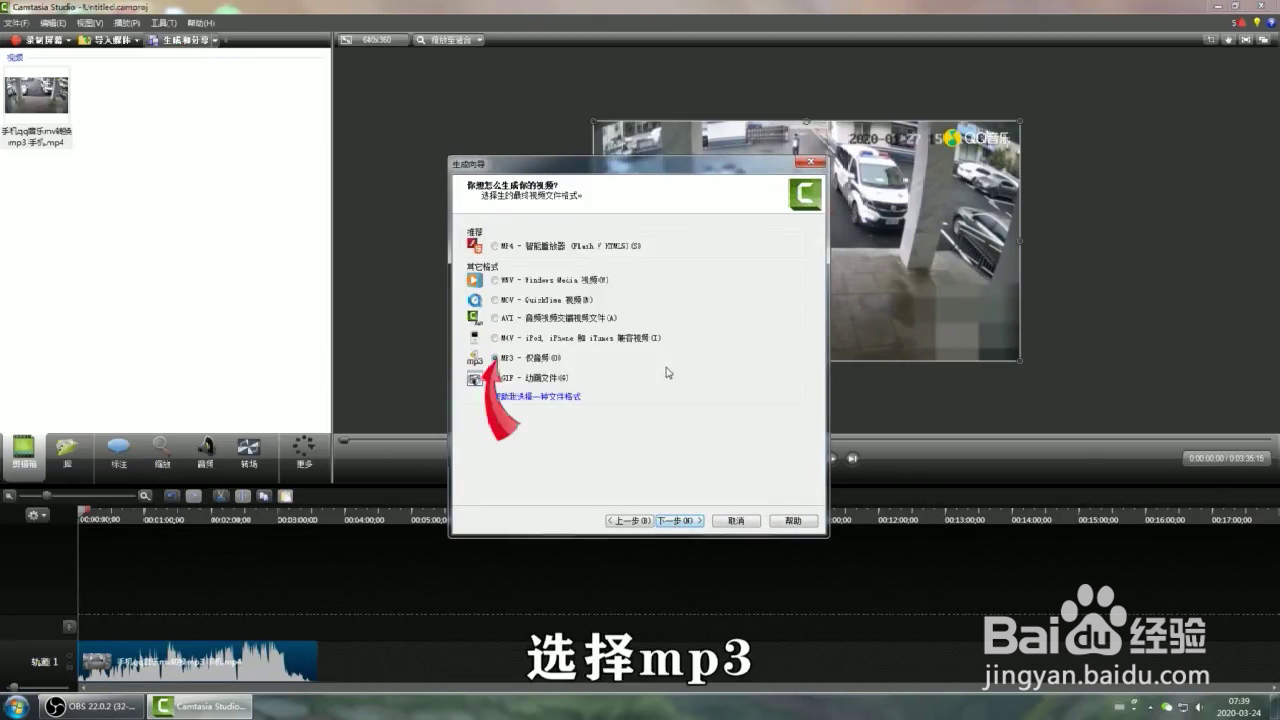Viewport: 1280px width, 720px height.
Task: Click the 下一步 (Next) button in the wizard
Action: pyautogui.click(x=678, y=520)
